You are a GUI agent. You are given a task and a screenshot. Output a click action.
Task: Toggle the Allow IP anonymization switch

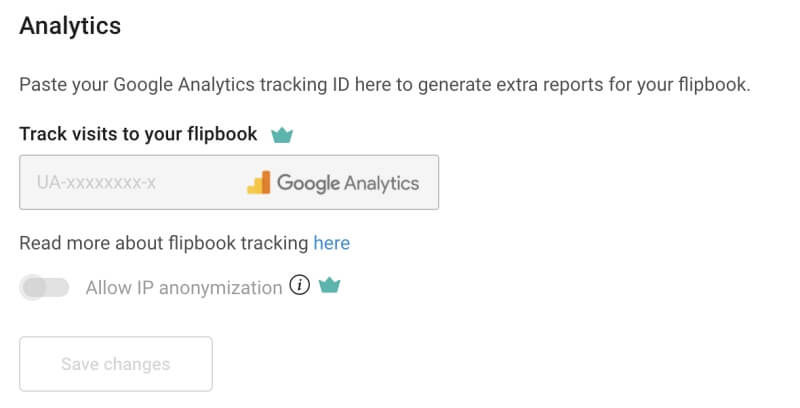tap(44, 287)
